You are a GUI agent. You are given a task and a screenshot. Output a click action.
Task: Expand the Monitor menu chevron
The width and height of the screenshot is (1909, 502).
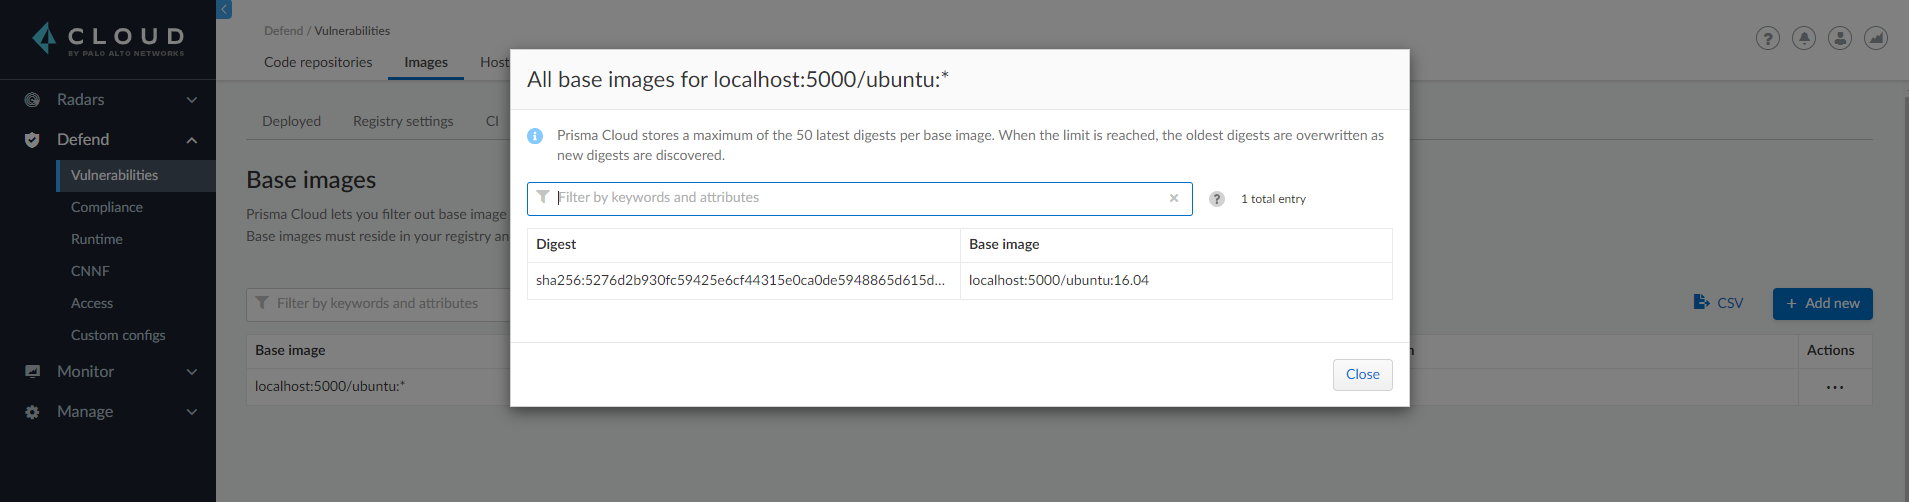tap(192, 372)
